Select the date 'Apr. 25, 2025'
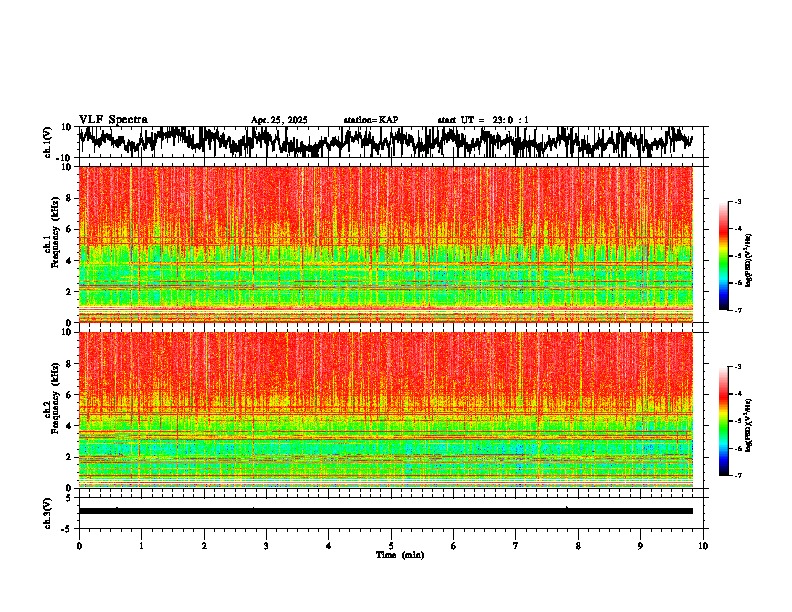Screen dimensions: 792x612 pyautogui.click(x=279, y=120)
